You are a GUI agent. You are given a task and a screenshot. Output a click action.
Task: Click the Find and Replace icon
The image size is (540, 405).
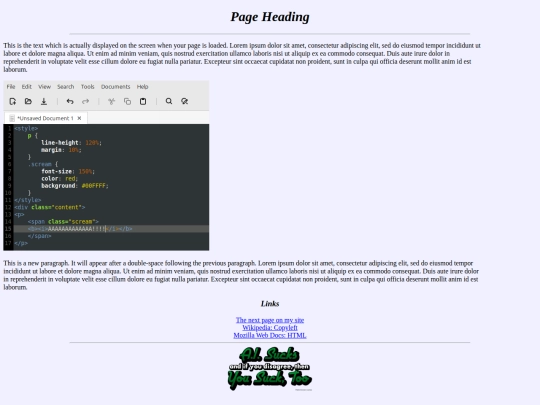point(185,101)
